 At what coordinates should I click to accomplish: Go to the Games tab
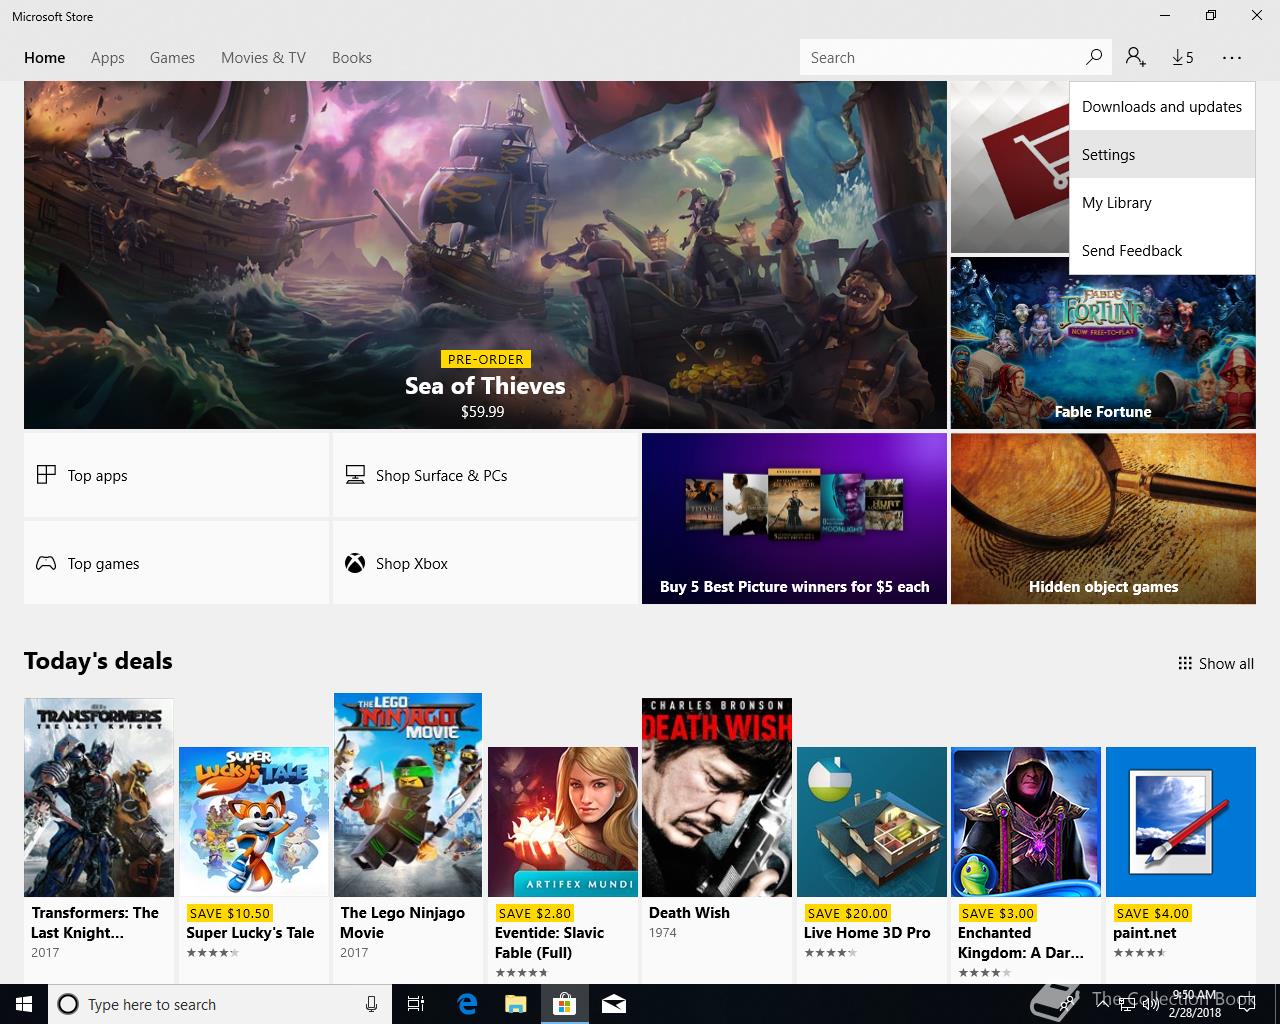(x=172, y=57)
